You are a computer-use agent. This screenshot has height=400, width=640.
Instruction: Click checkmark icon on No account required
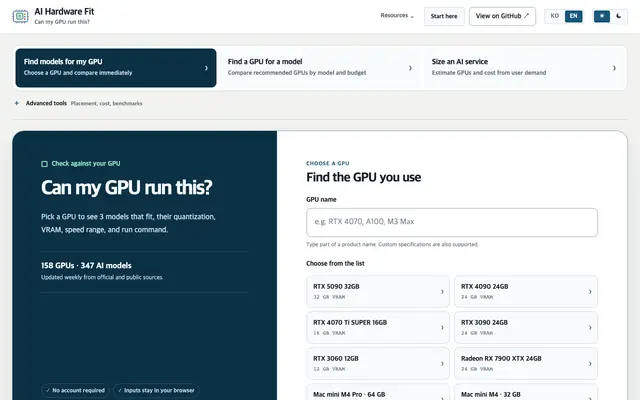[x=48, y=391]
